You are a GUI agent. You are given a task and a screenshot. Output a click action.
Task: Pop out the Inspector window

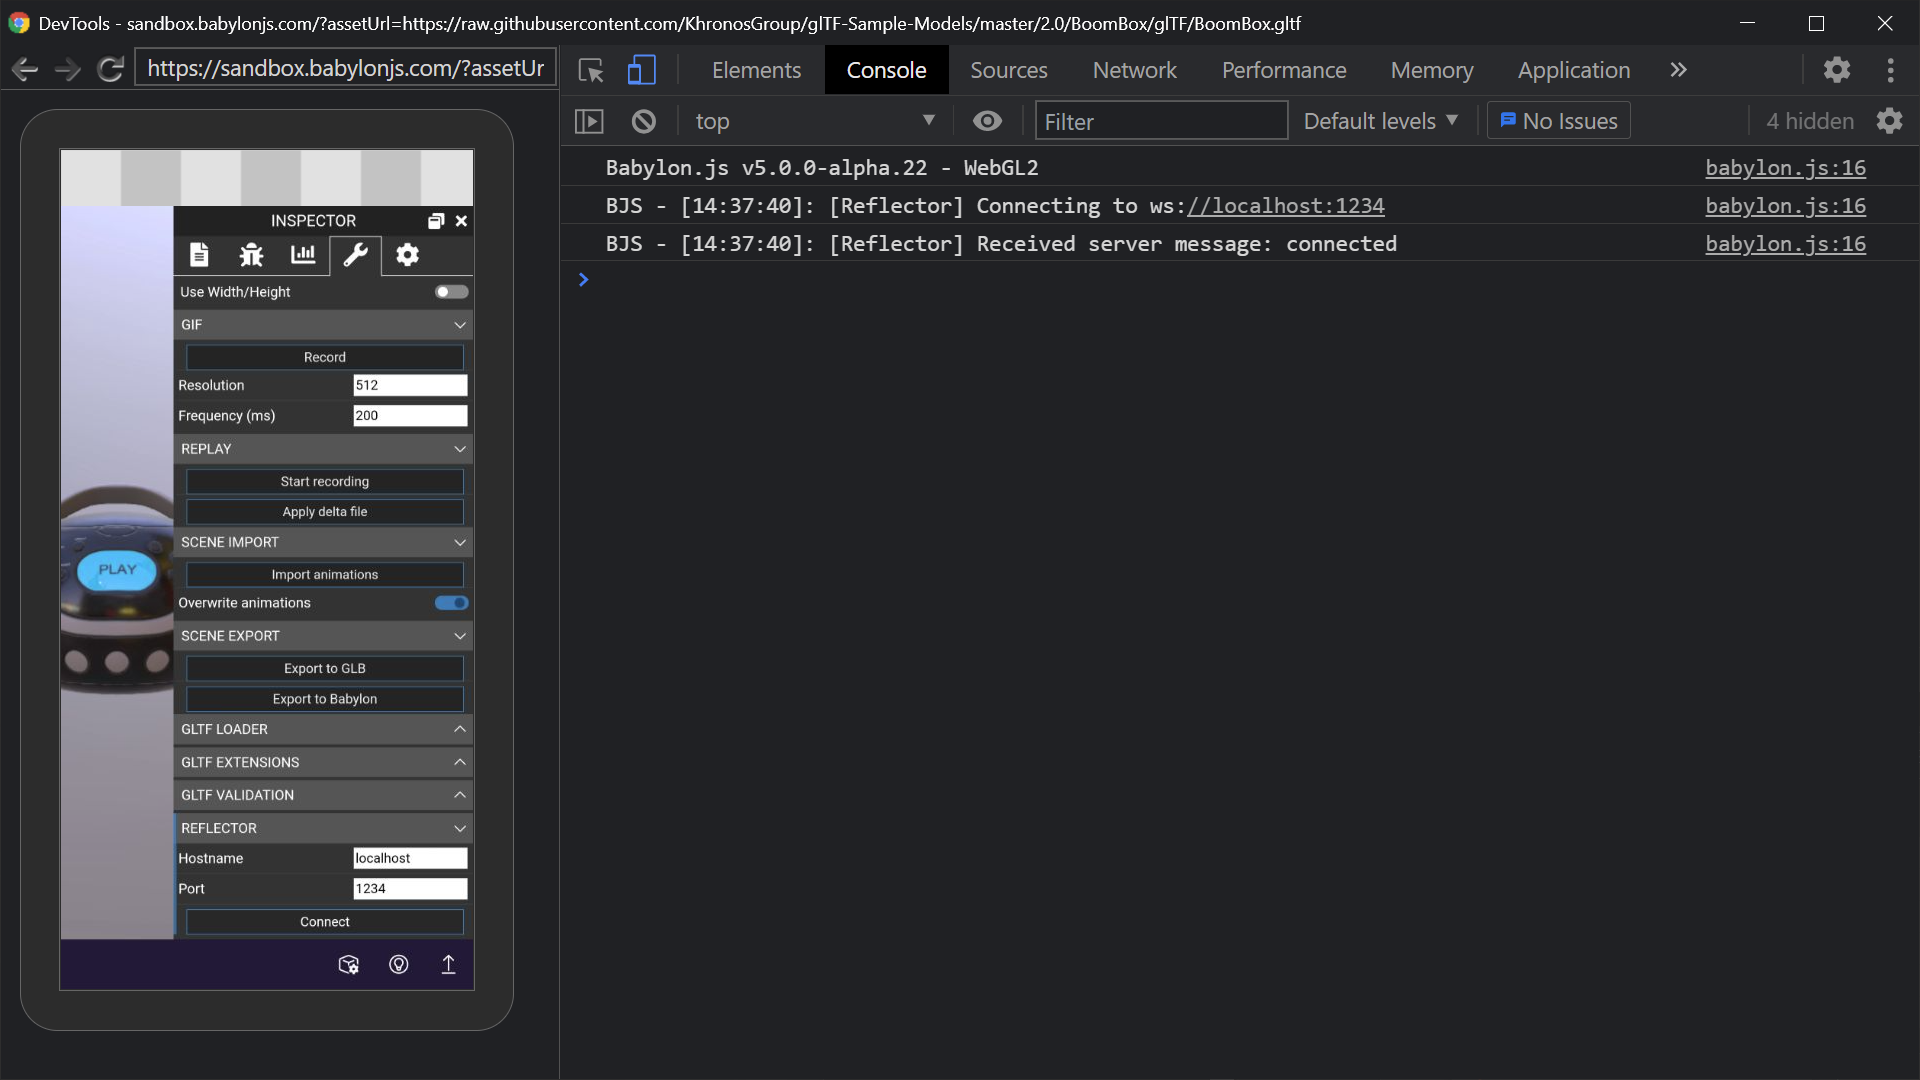[436, 221]
